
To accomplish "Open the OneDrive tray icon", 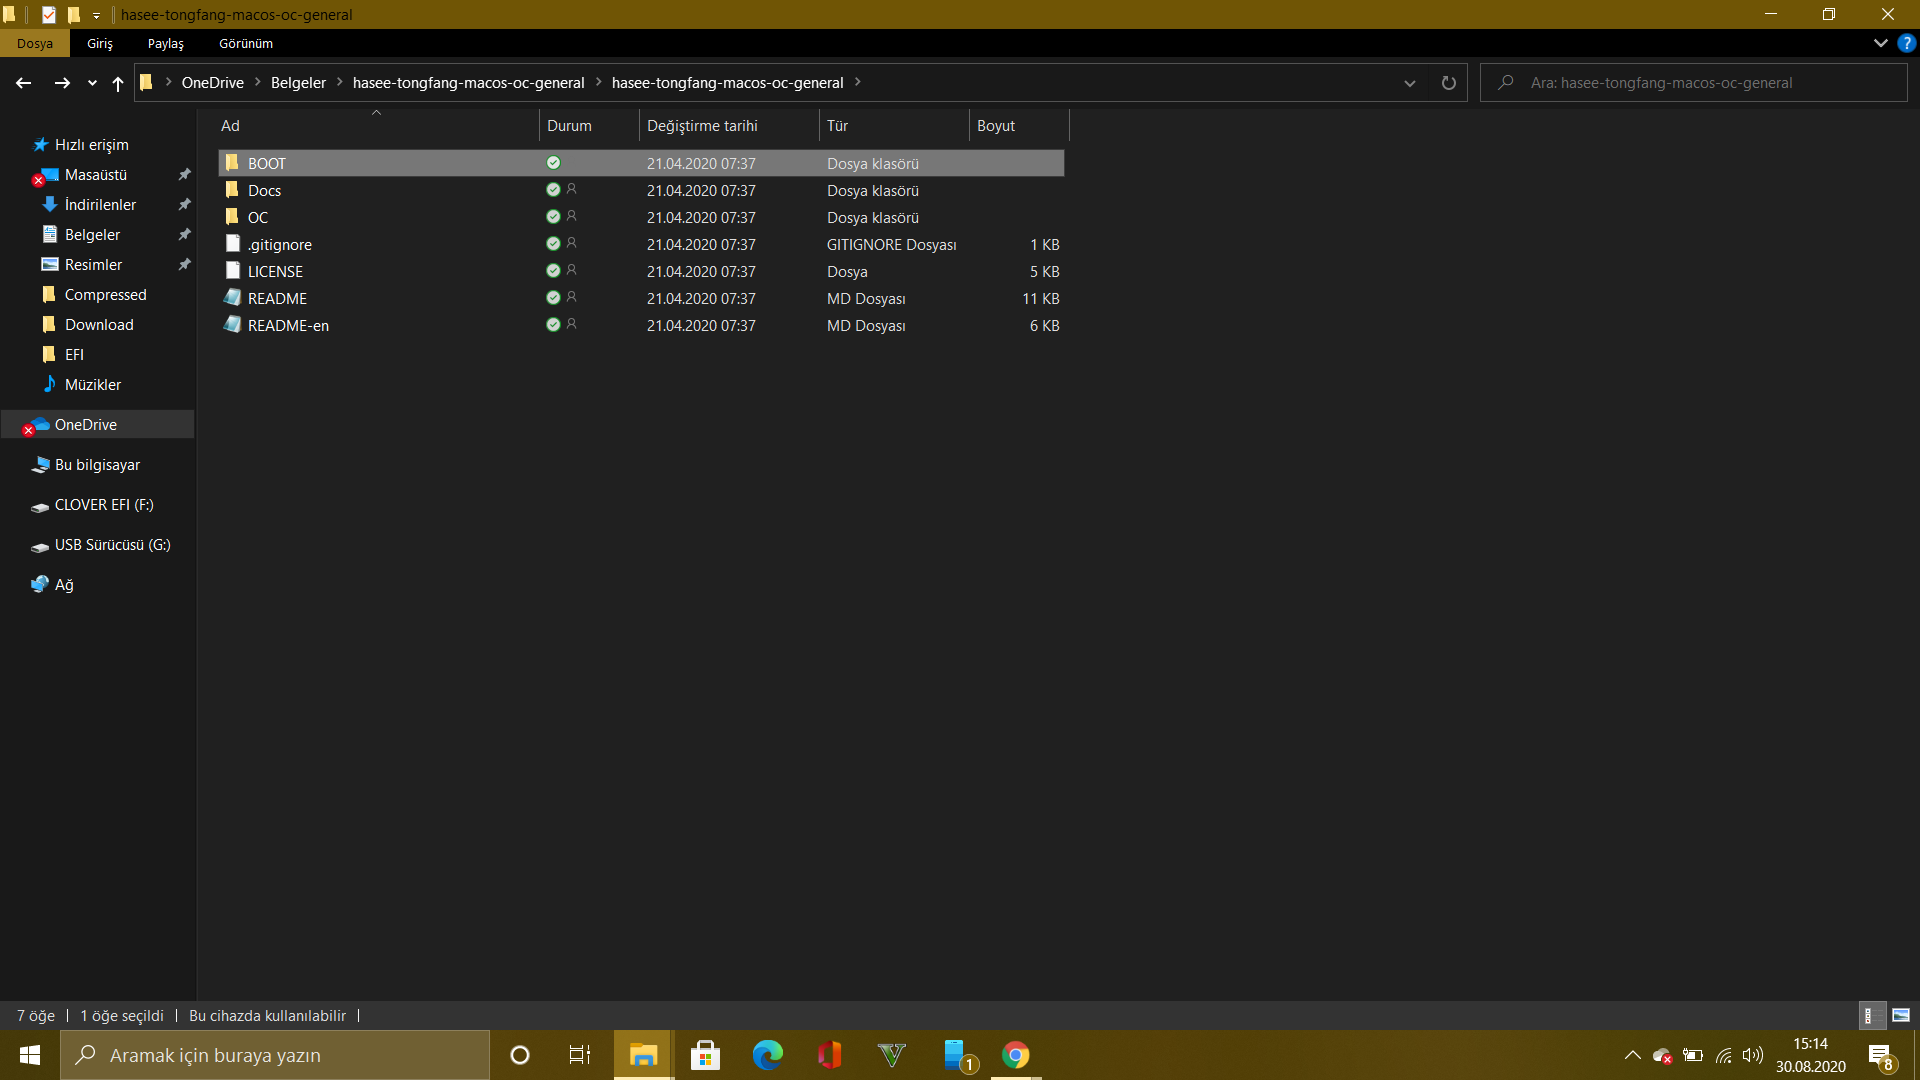I will (x=1662, y=1055).
